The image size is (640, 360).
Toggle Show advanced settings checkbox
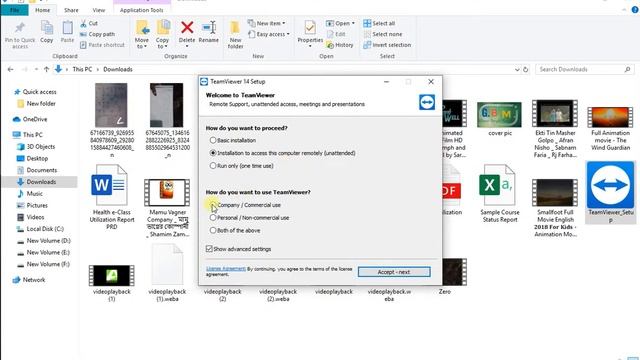click(209, 249)
